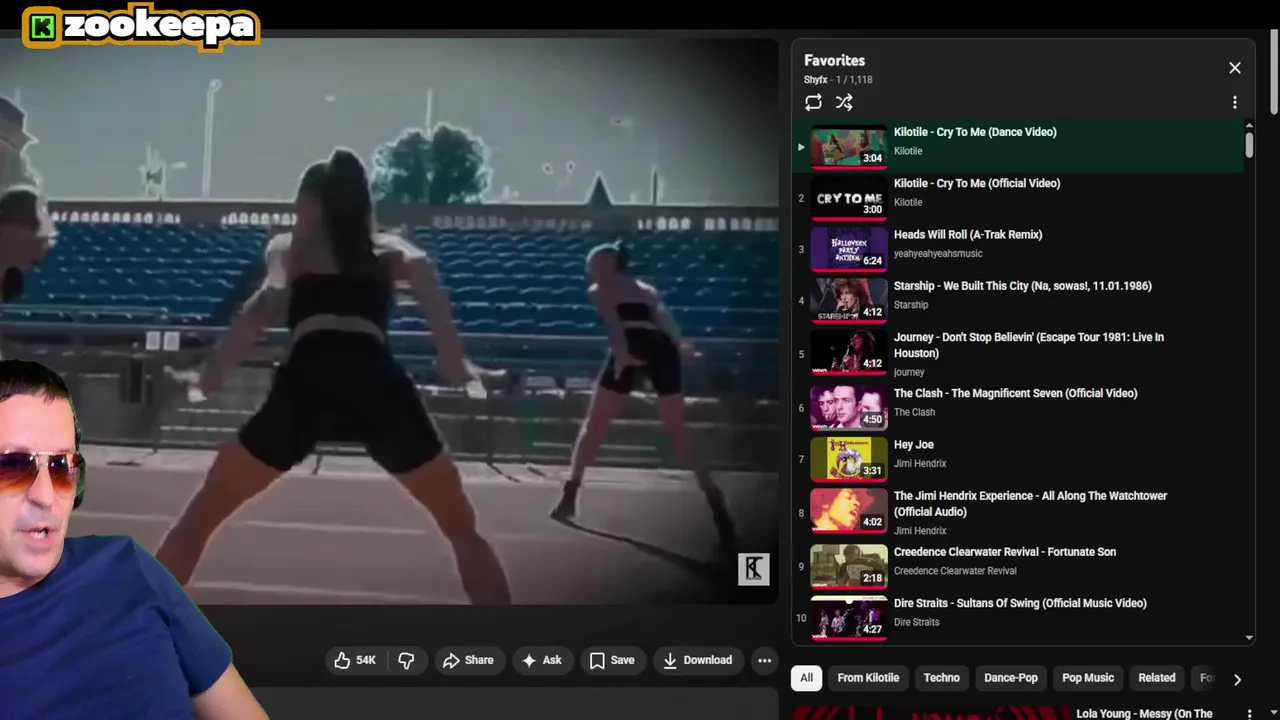
Task: Click the playlist scrollbar thumb
Action: point(1249,145)
